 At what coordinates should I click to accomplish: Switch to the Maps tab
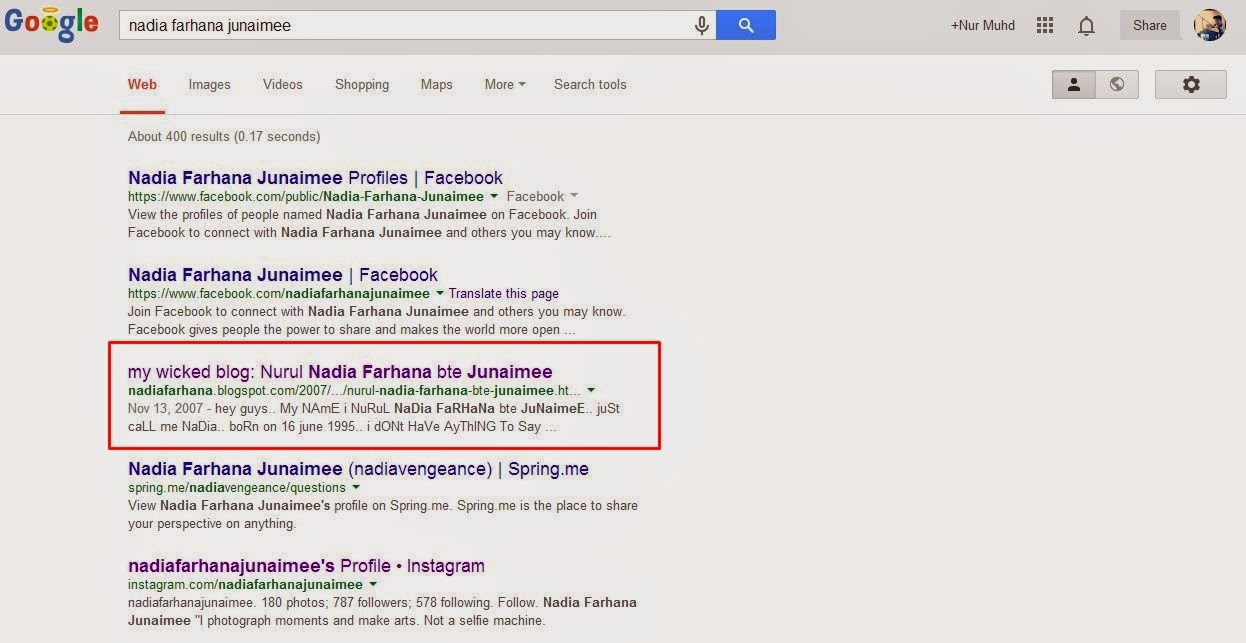(436, 85)
